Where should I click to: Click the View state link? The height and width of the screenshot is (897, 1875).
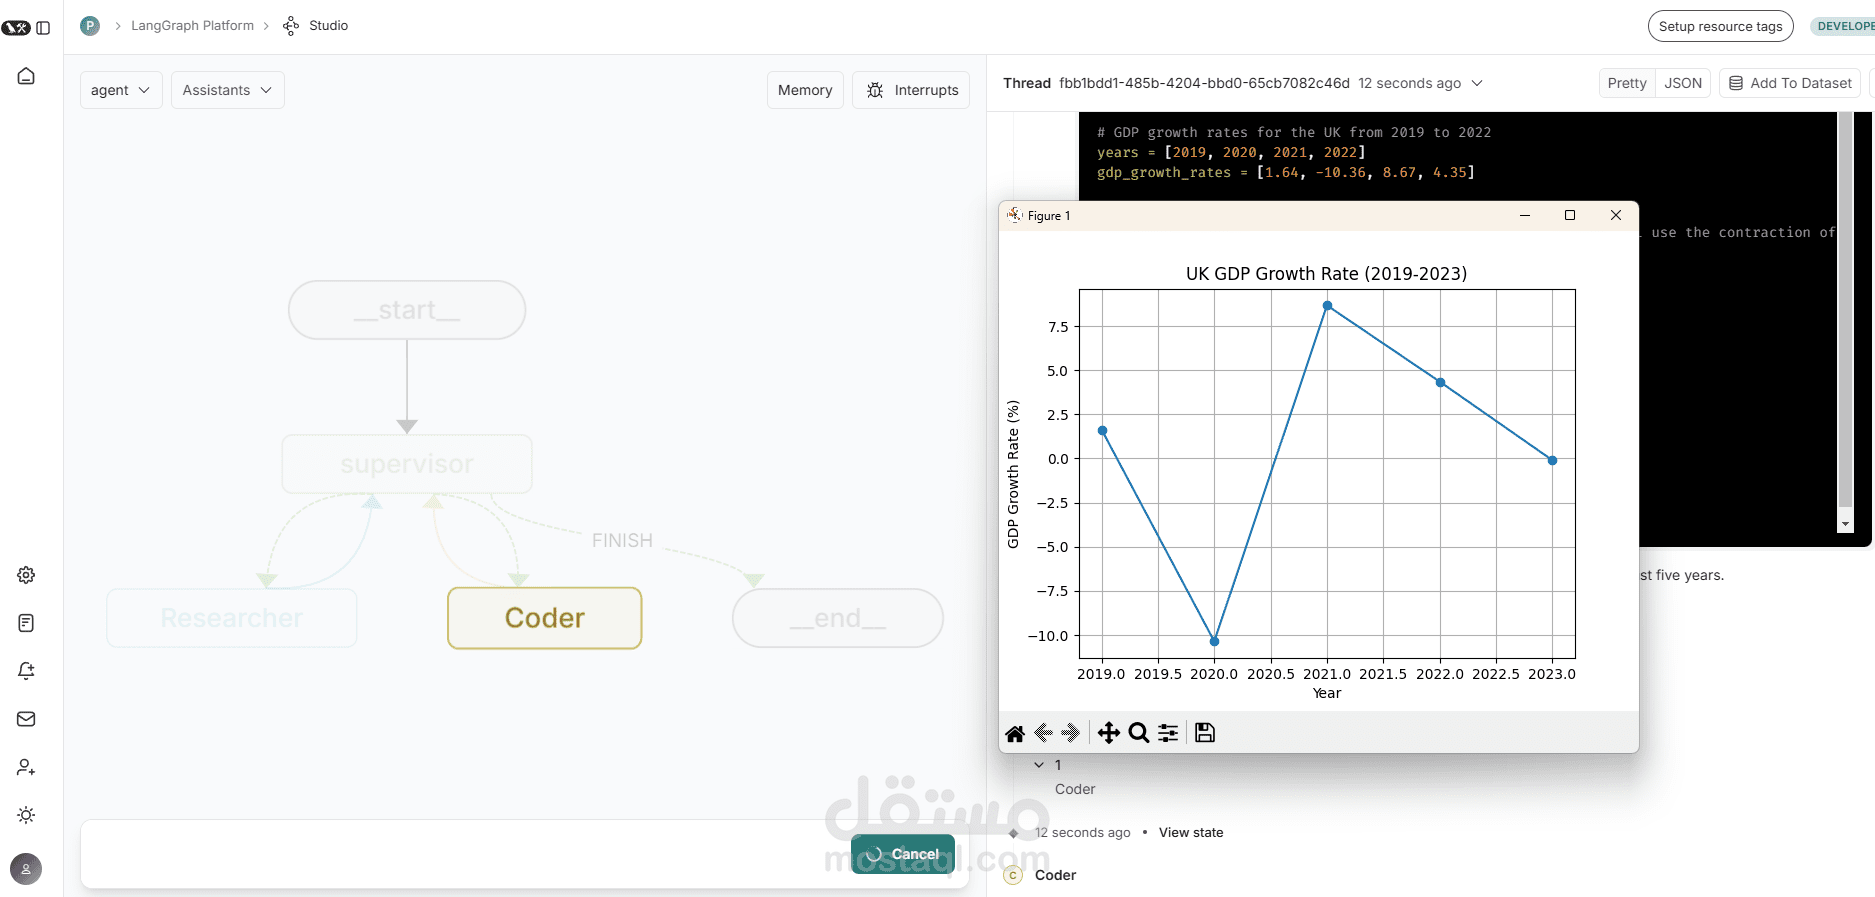[1191, 833]
